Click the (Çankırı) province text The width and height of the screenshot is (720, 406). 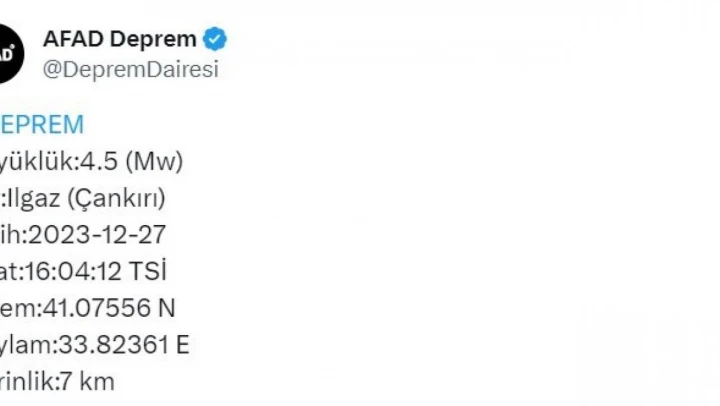tap(117, 198)
